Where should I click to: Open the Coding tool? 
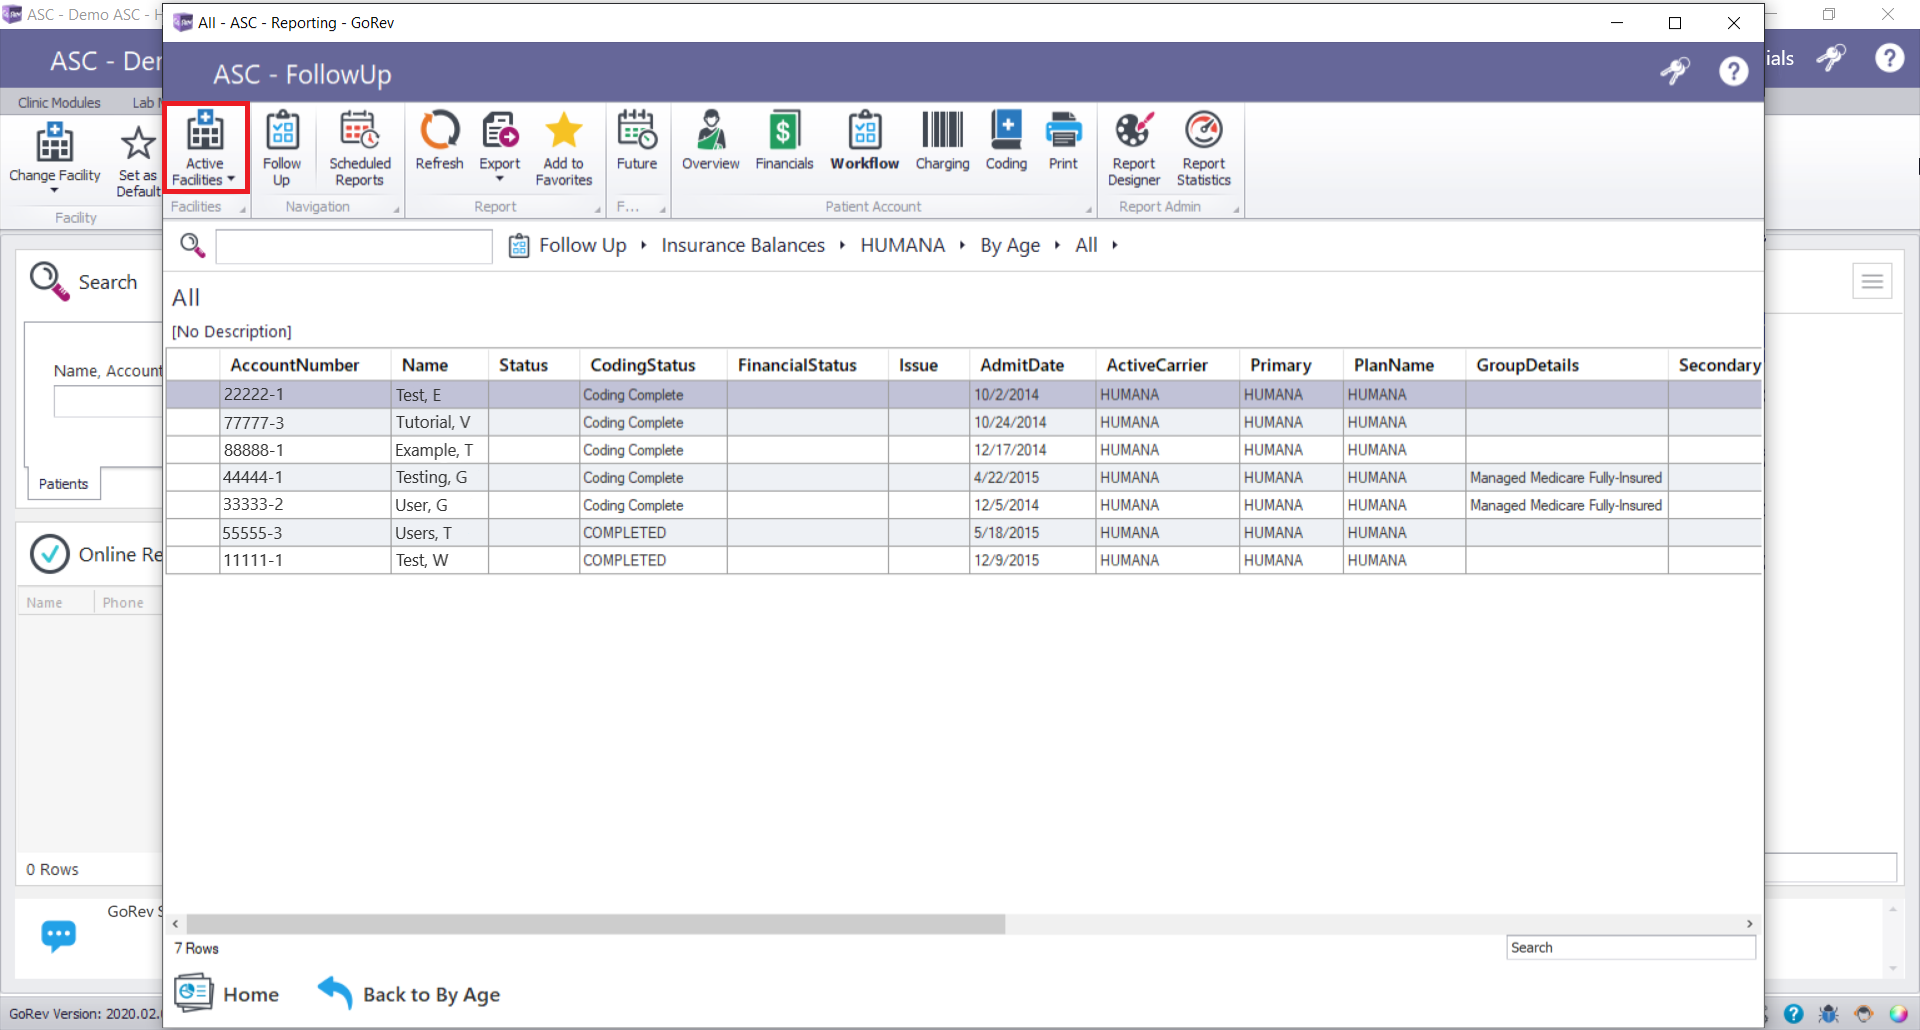click(1006, 141)
